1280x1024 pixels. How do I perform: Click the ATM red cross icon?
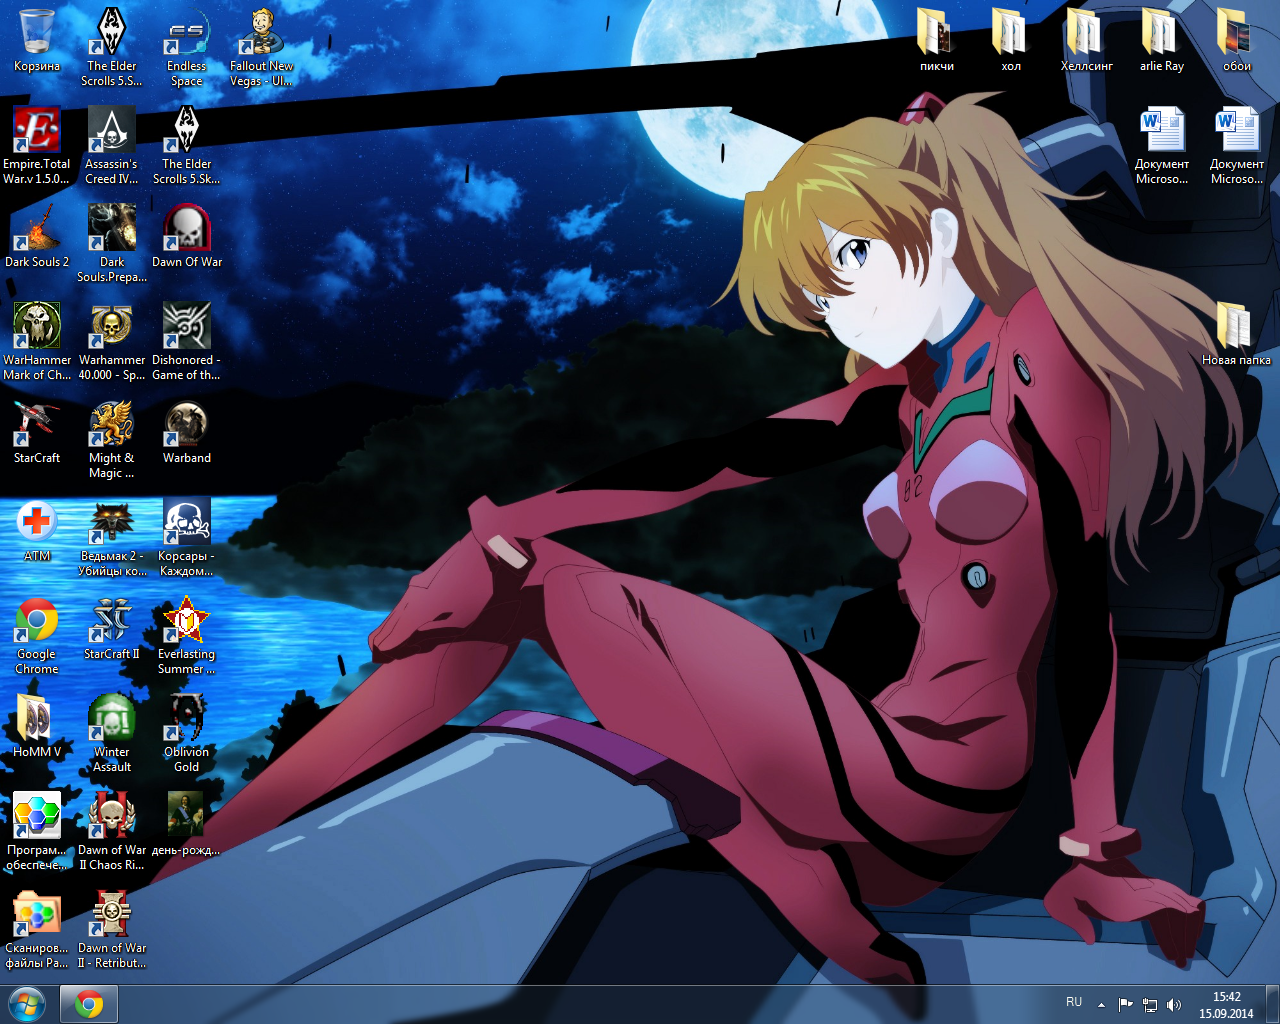pos(37,530)
